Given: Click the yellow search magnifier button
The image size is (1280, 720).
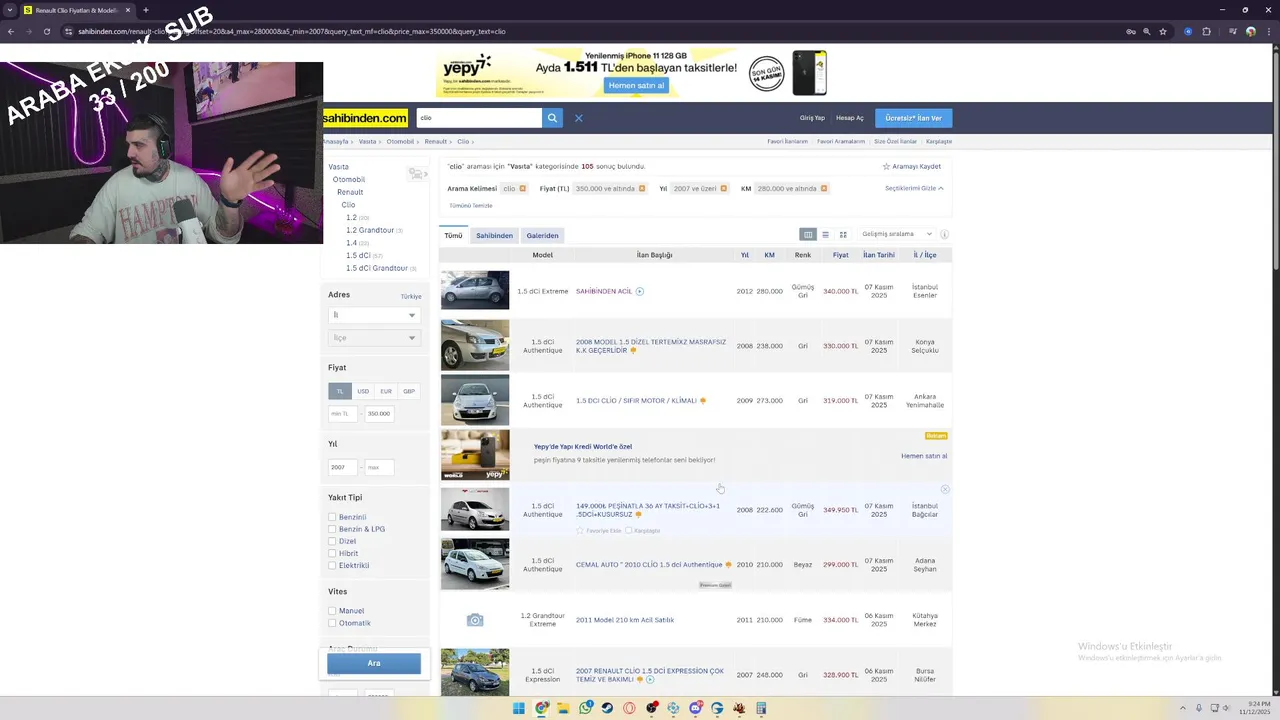Looking at the screenshot, I should click(552, 118).
